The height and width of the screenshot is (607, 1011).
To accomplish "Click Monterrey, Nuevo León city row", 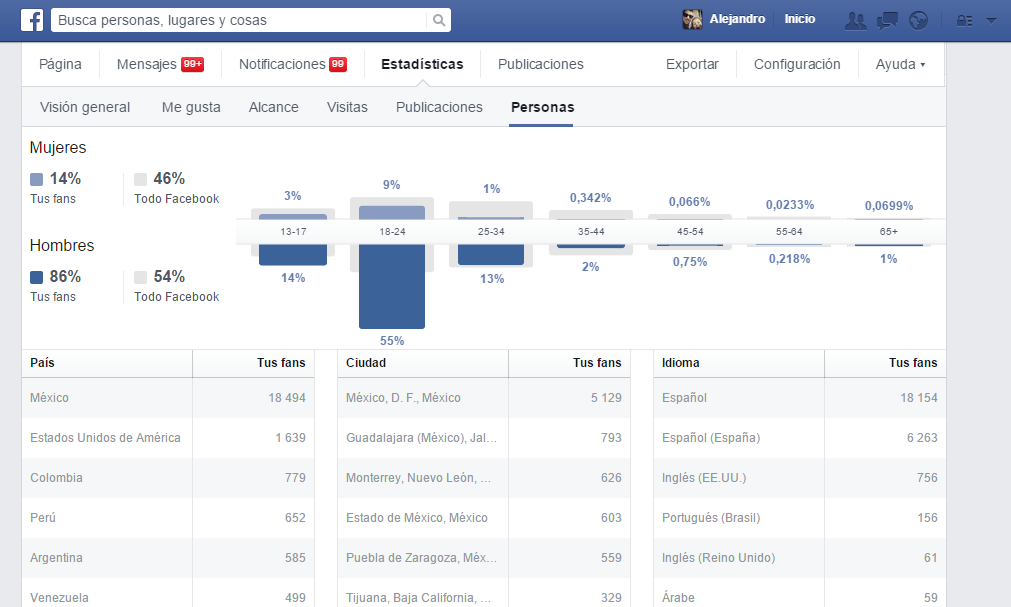I will click(x=484, y=478).
